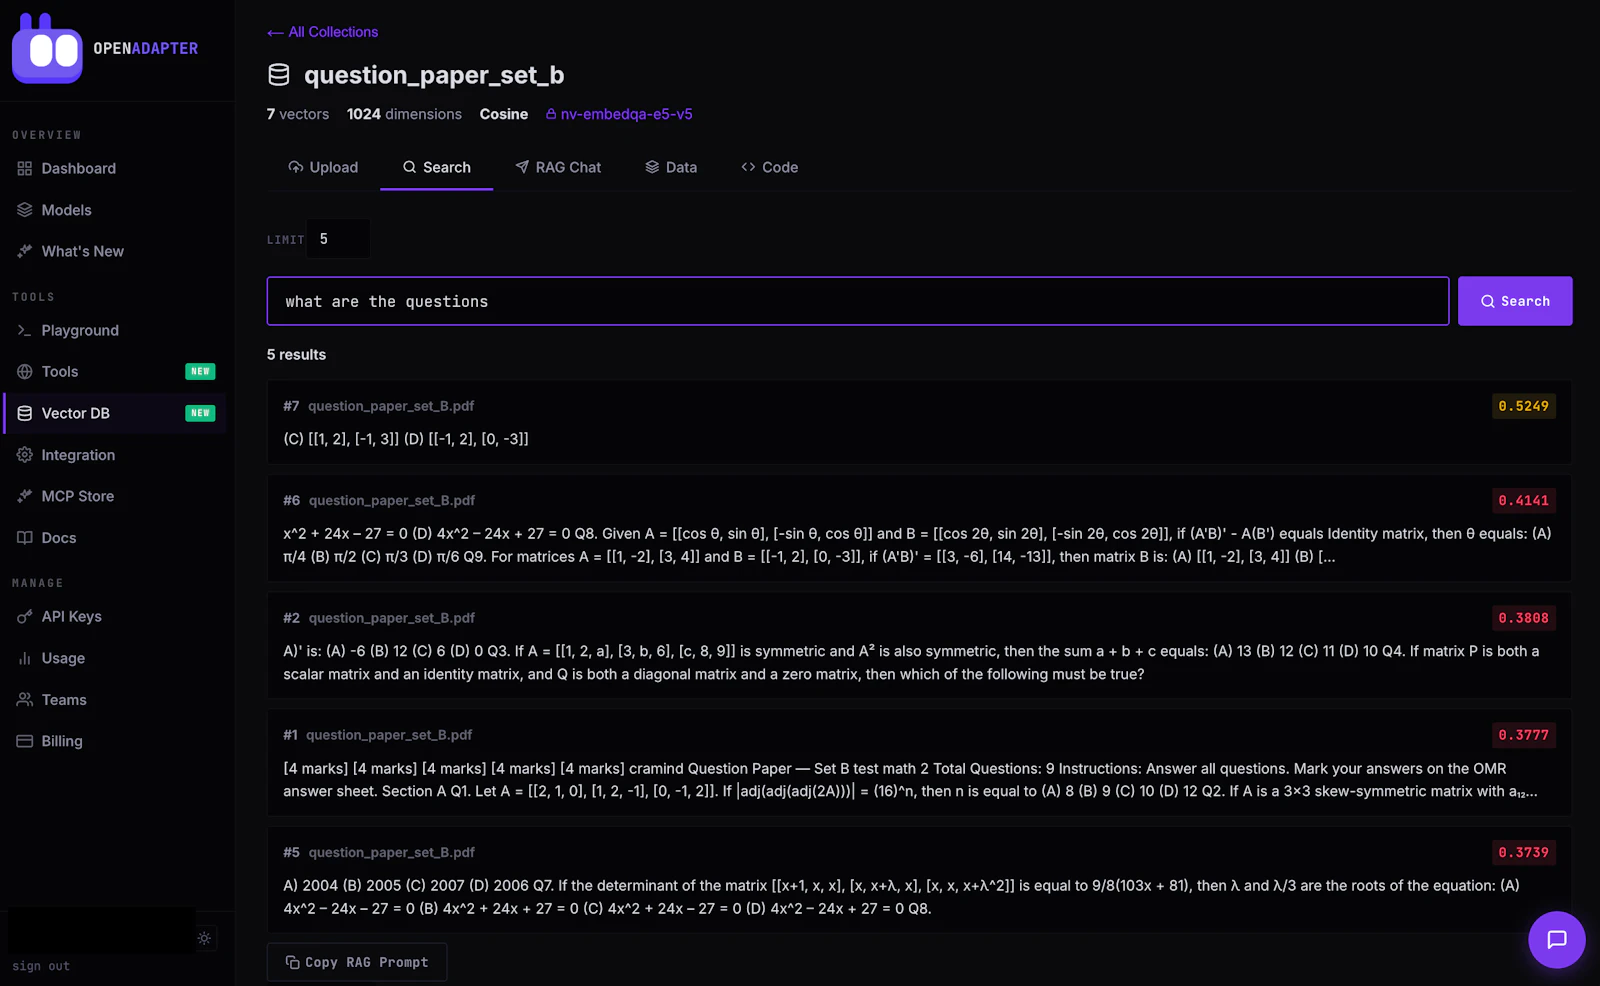Screen dimensions: 1600x986
Task: Click the 0.3777 score badge
Action: [1523, 735]
